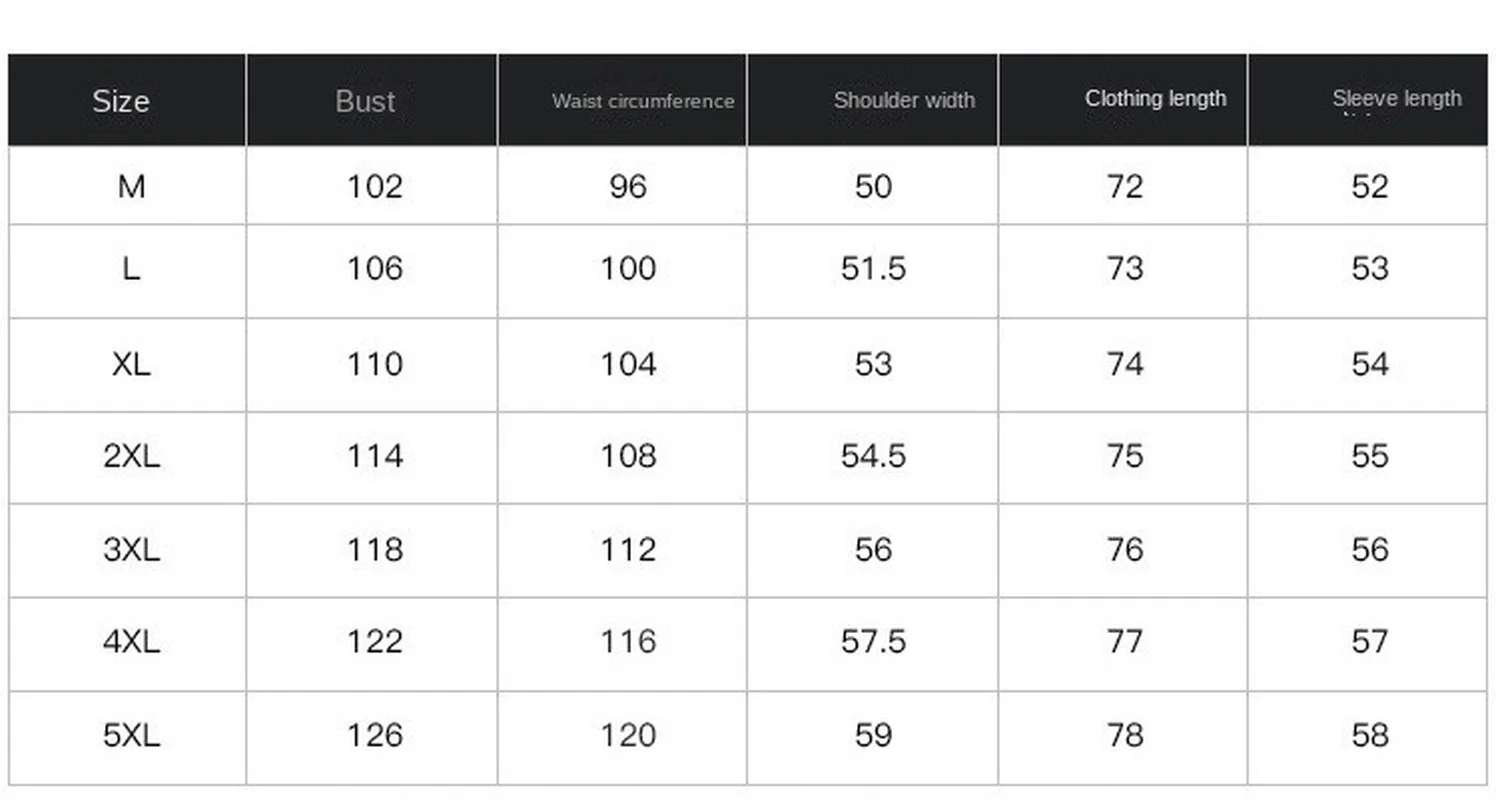1496x800 pixels.
Task: Click sleeve length 55 in 2XL row
Action: (1370, 456)
